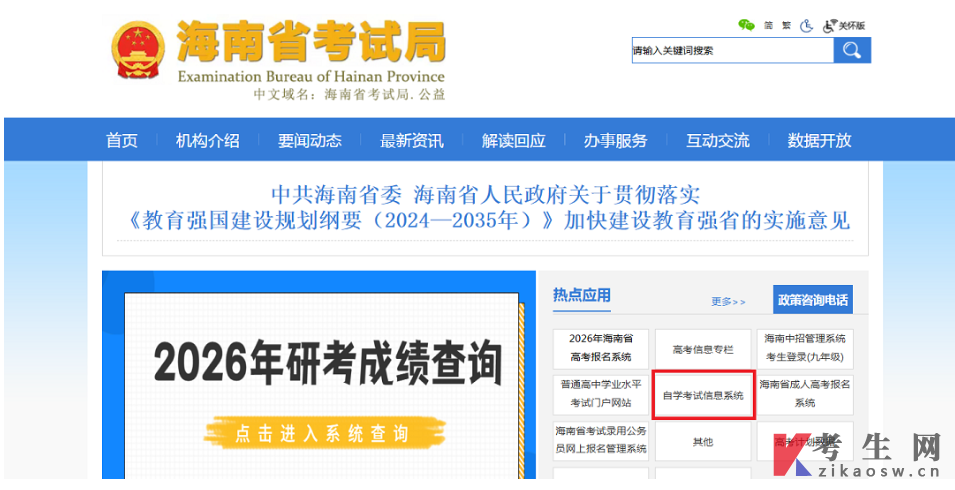Open 其他 application tile
The image size is (955, 490).
(x=703, y=442)
